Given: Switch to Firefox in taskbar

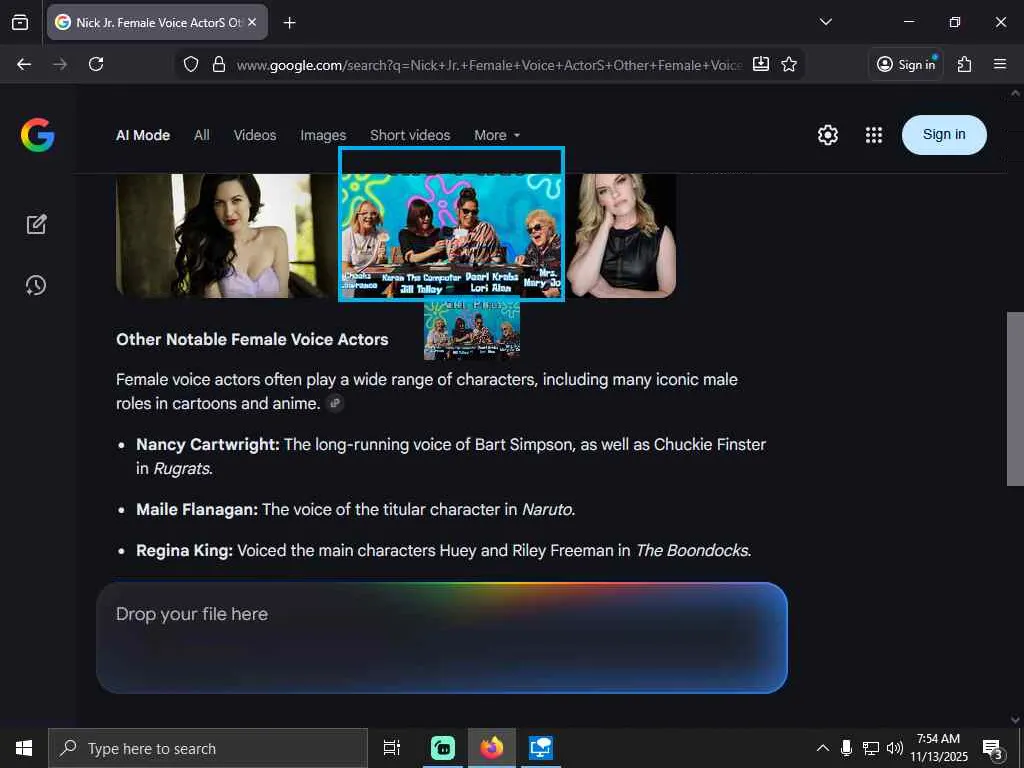Looking at the screenshot, I should (492, 748).
